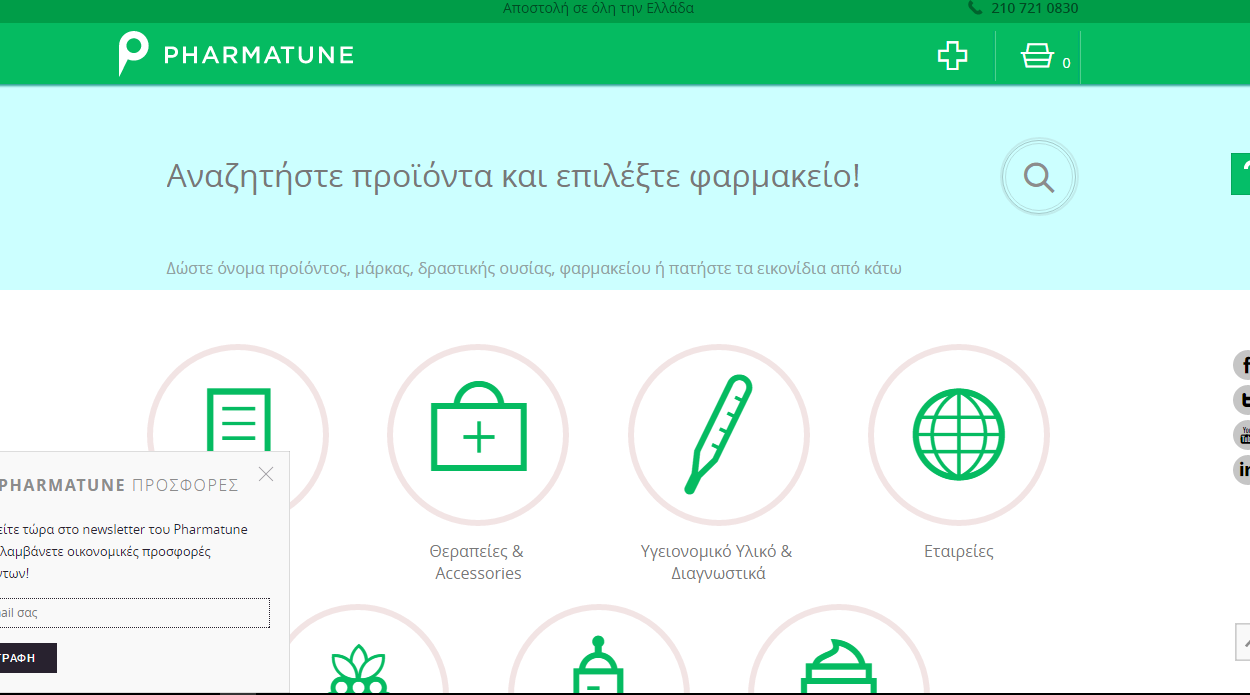Image resolution: width=1250 pixels, height=695 pixels.
Task: Open the Υγειονομικό Υλικό & Διαγνωστικά link
Action: pyautogui.click(x=717, y=562)
